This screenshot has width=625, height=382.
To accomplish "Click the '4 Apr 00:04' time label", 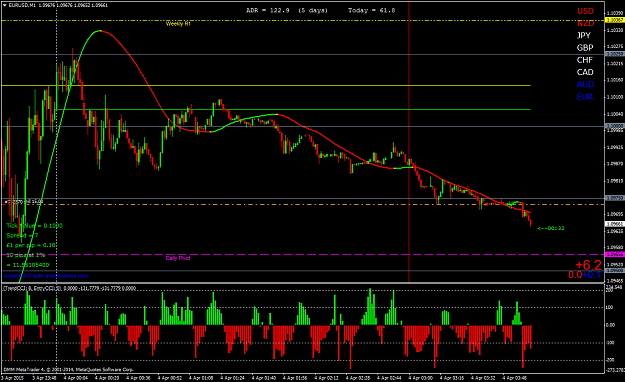I will (75, 378).
